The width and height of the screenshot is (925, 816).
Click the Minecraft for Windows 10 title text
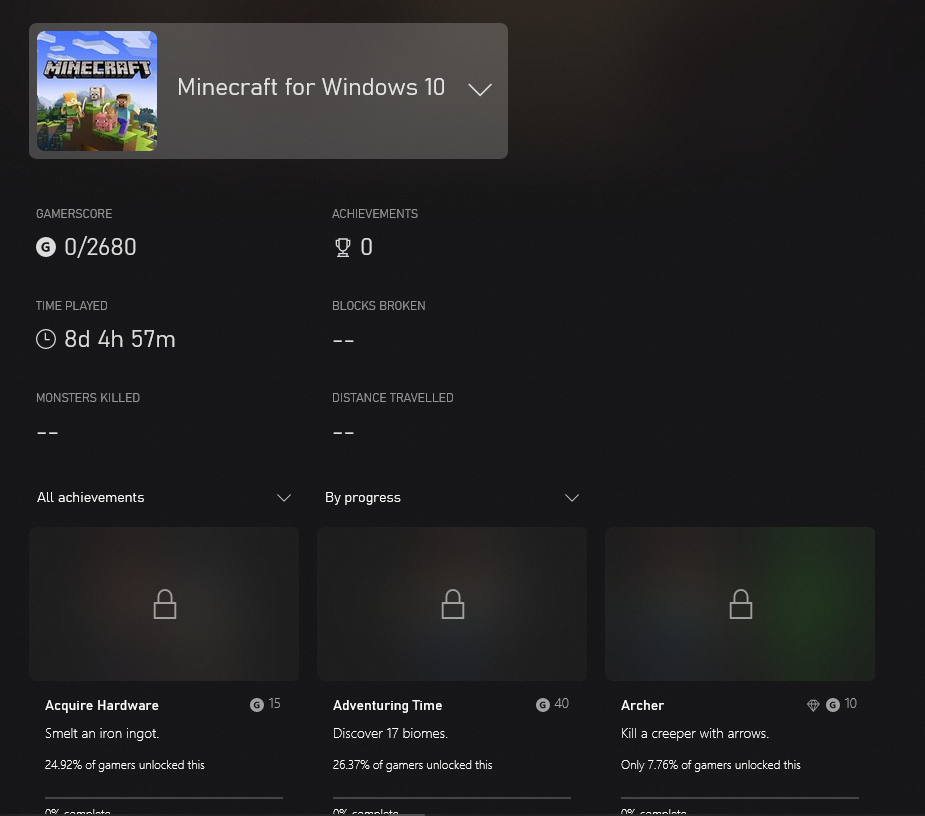[311, 87]
